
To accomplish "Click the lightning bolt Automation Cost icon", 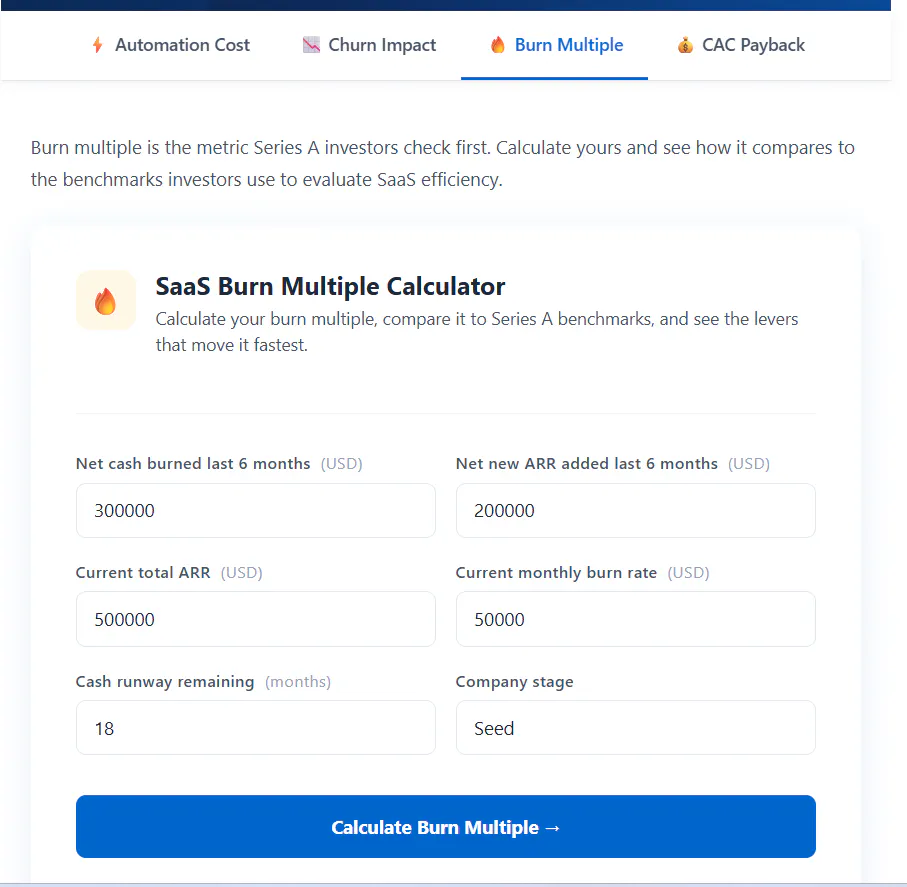I will [x=98, y=45].
